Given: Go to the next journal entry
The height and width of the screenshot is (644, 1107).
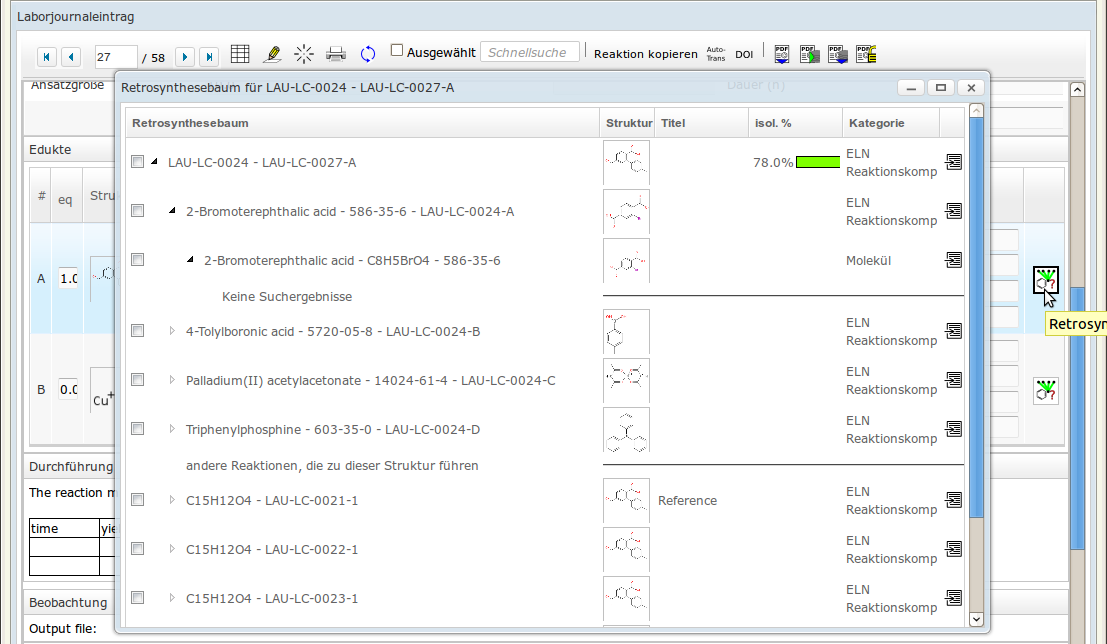Looking at the screenshot, I should coord(184,55).
